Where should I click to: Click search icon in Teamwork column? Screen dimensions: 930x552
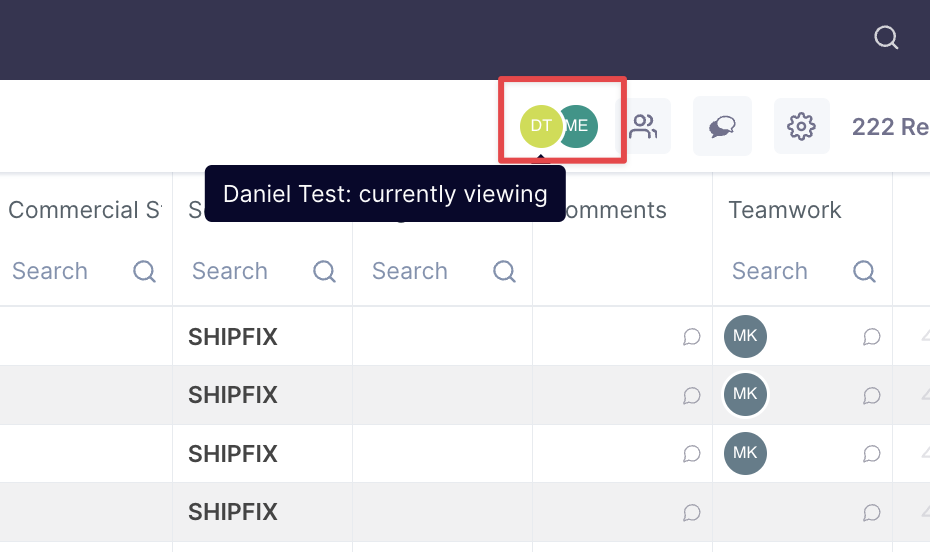865,271
